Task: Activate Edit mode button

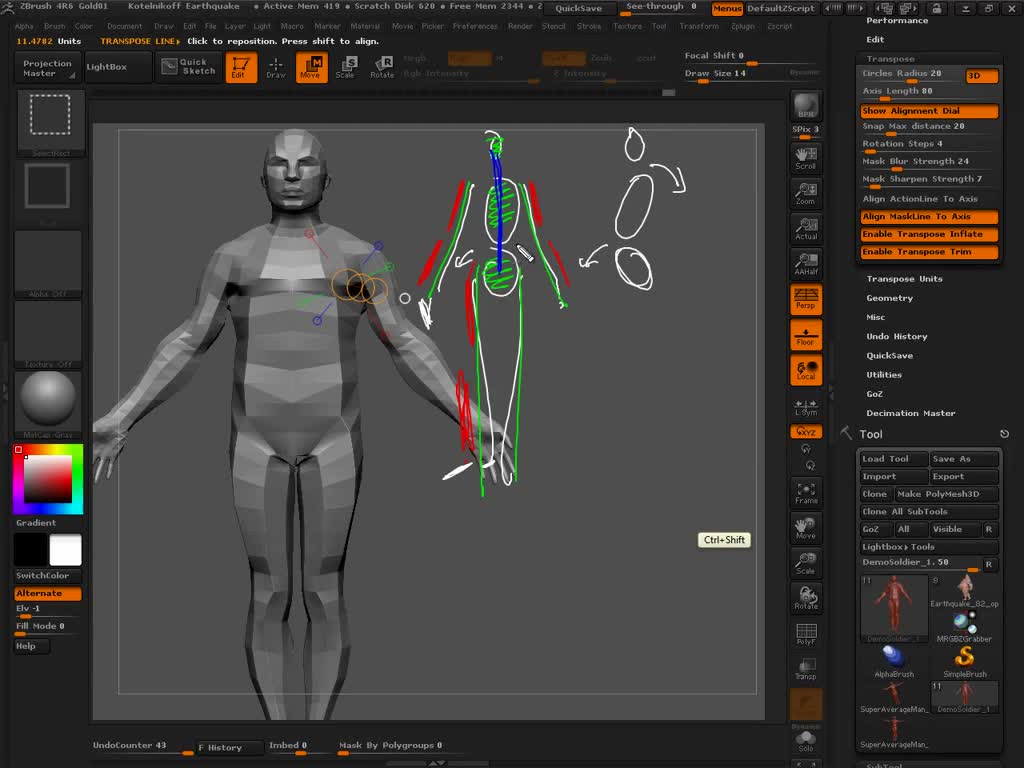Action: (x=240, y=68)
